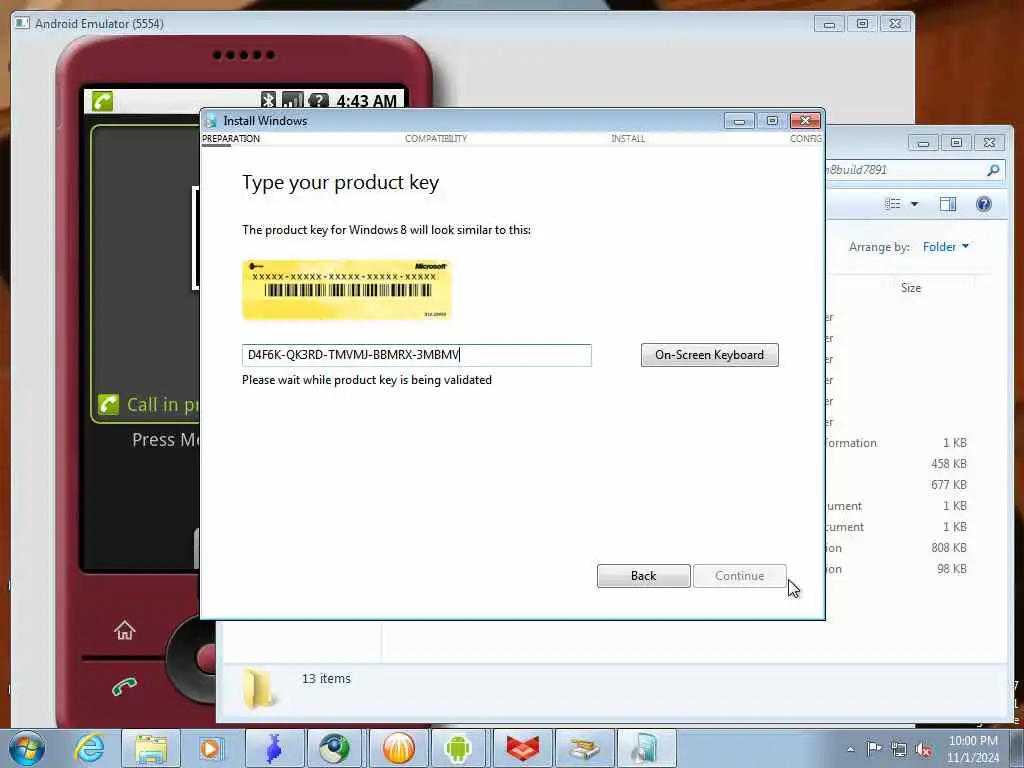Click the muted volume tray icon

[923, 749]
